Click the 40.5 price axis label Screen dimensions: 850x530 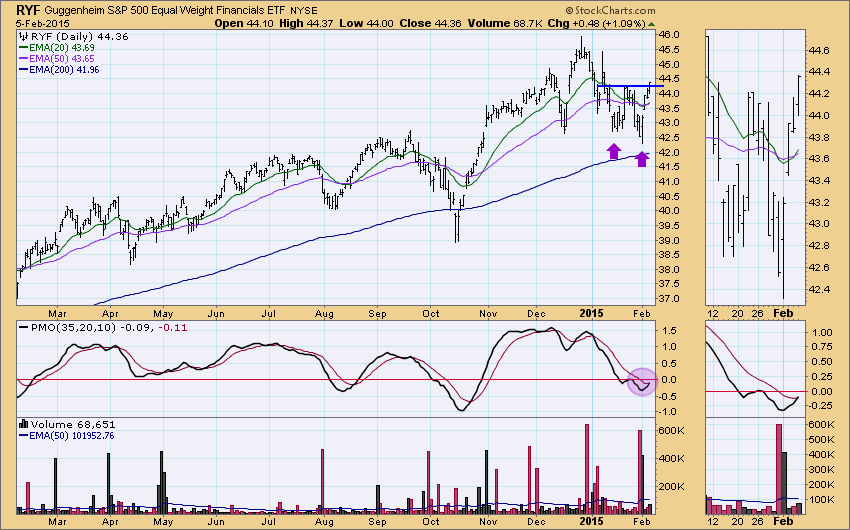(668, 196)
